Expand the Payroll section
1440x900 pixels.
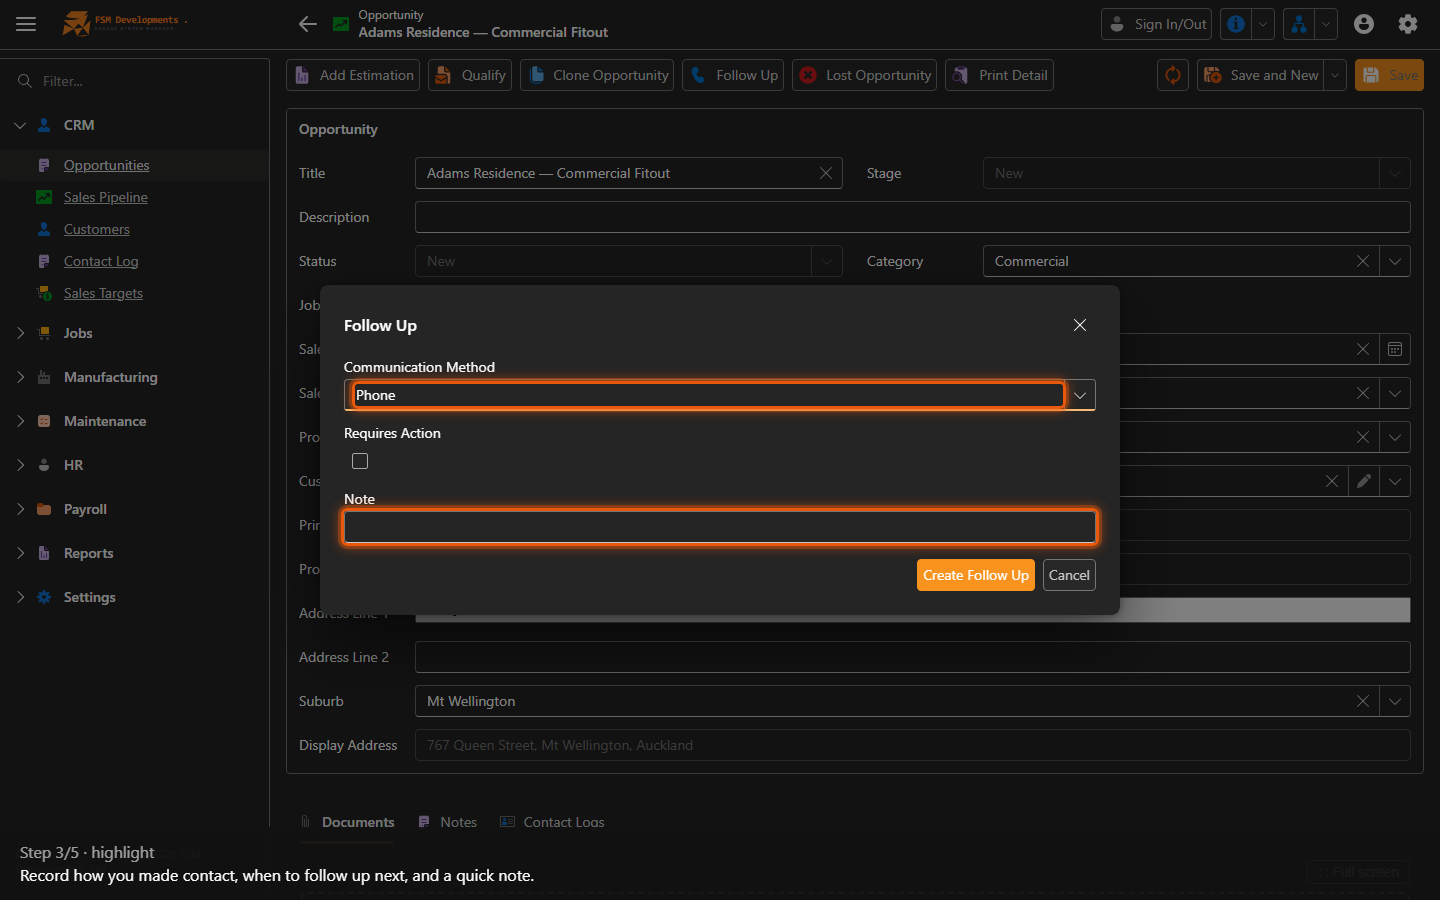pos(20,509)
